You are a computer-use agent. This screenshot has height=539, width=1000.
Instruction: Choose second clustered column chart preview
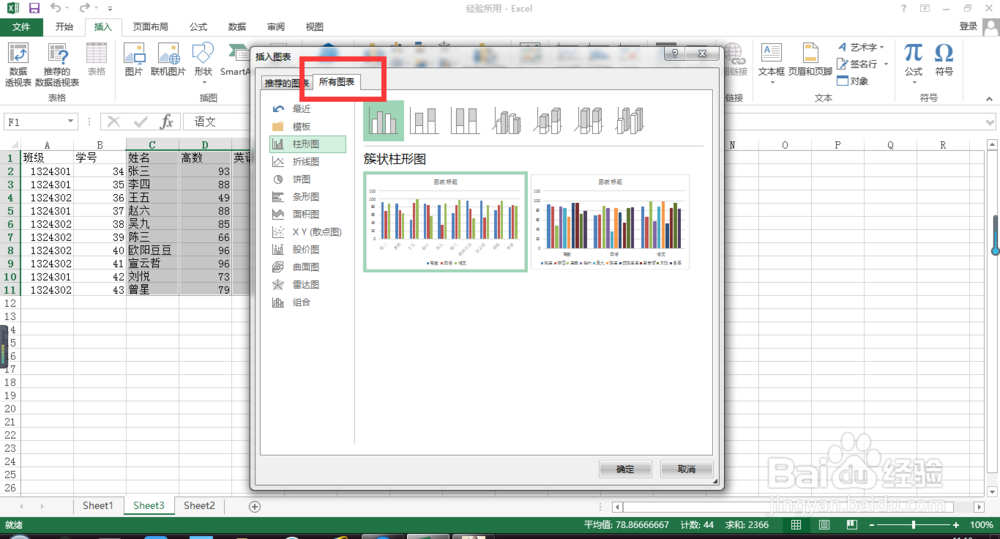(610, 222)
